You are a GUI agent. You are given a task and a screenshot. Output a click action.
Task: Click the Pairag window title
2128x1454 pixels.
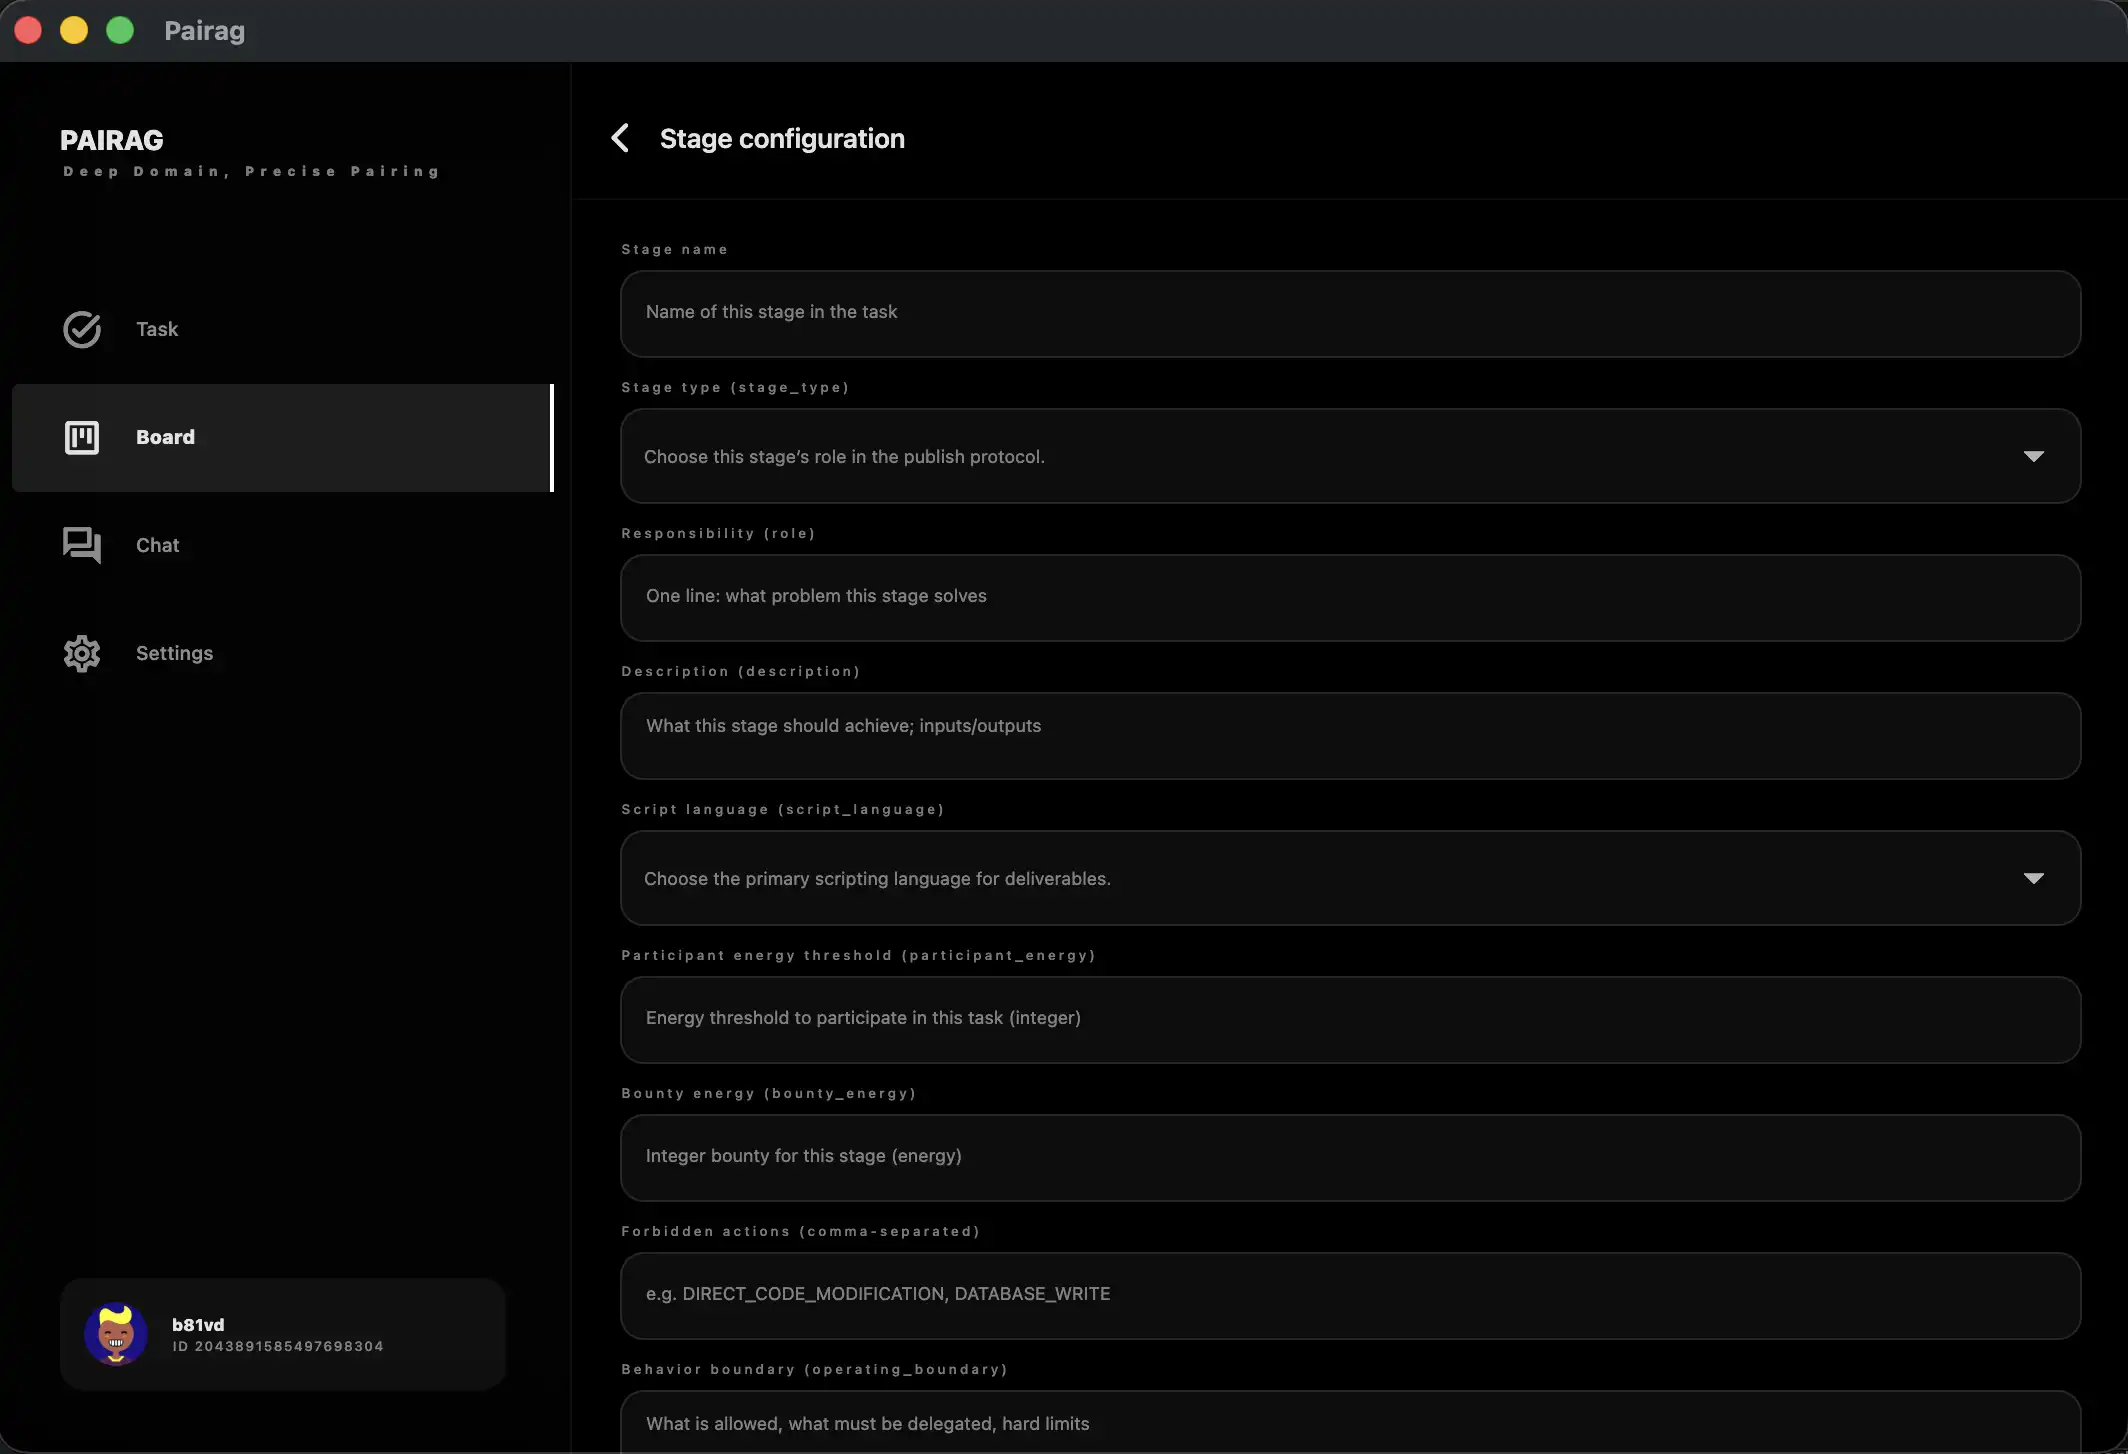tap(205, 31)
